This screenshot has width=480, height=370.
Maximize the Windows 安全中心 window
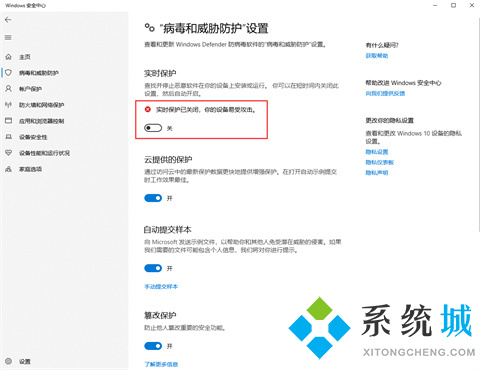(453, 5)
